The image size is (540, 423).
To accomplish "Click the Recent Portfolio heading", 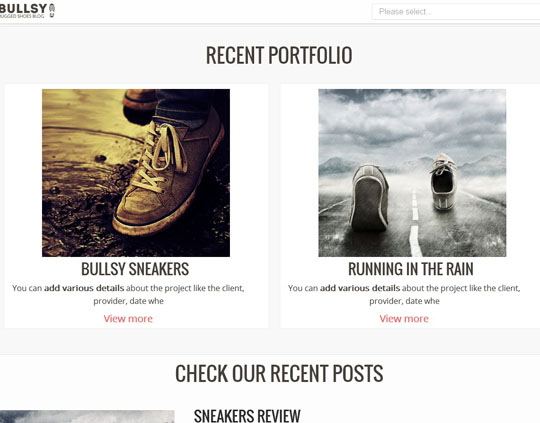I will pos(279,55).
